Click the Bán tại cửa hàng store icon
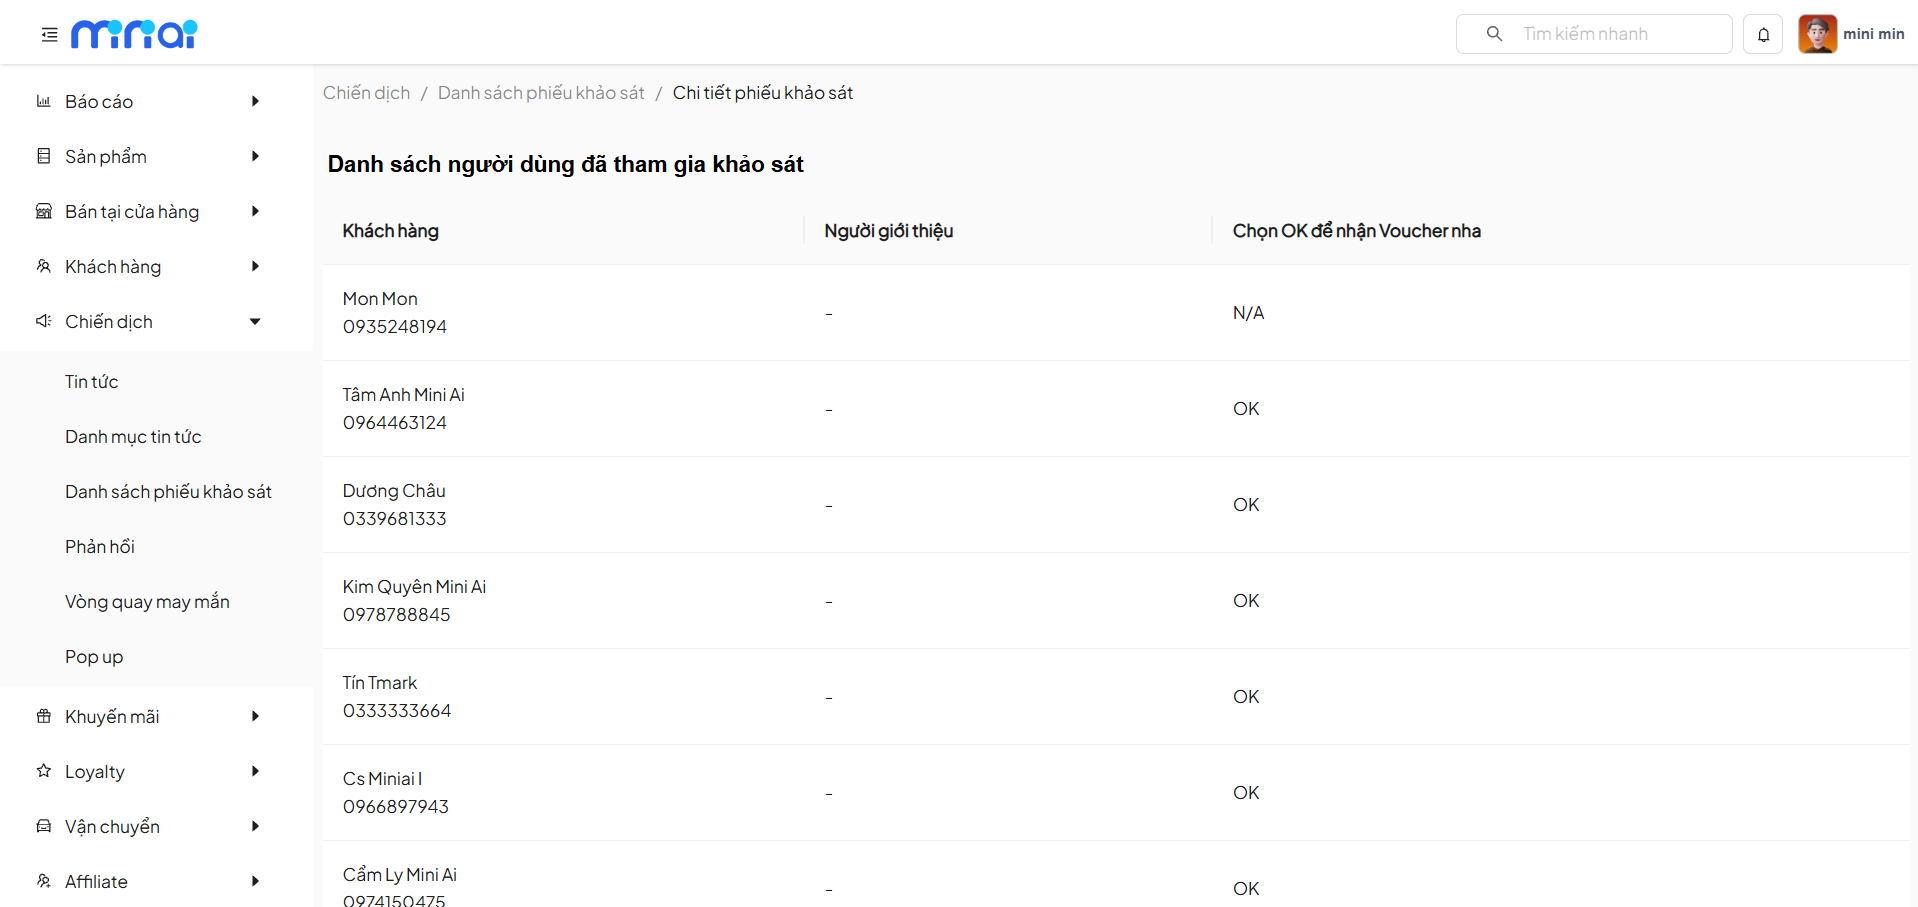Image resolution: width=1918 pixels, height=907 pixels. [x=44, y=211]
